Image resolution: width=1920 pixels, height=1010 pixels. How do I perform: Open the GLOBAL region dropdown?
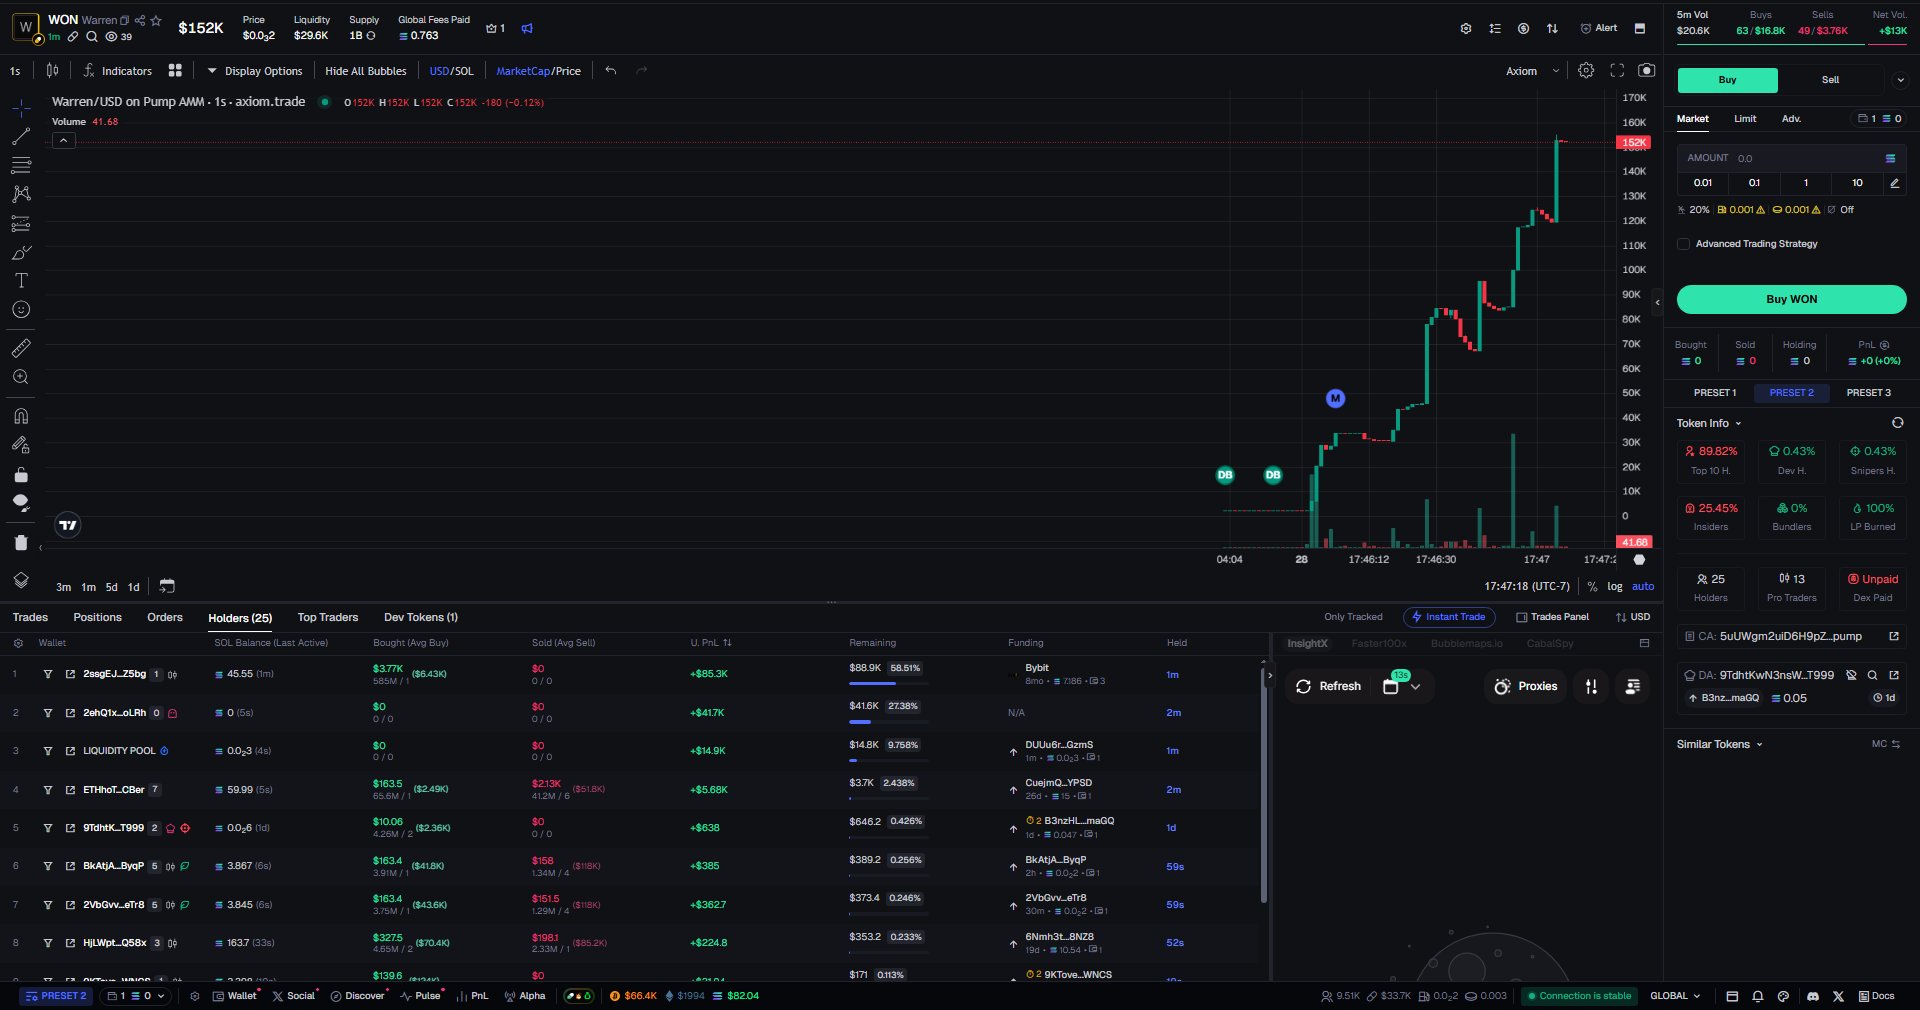pyautogui.click(x=1675, y=996)
